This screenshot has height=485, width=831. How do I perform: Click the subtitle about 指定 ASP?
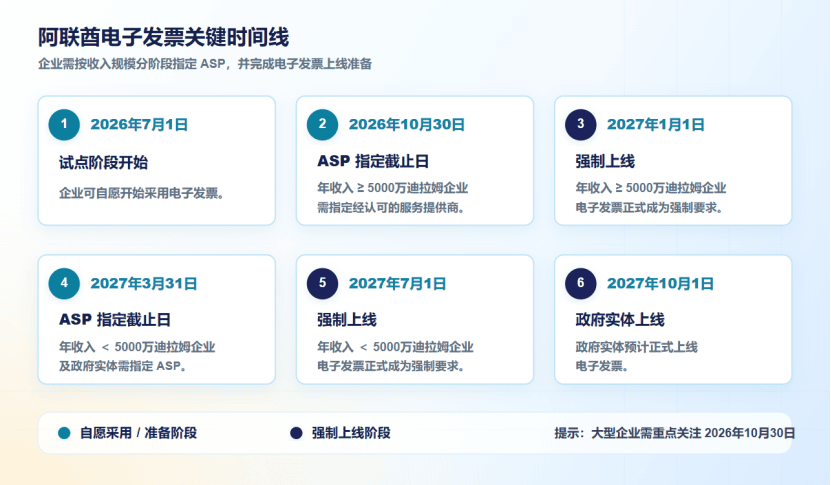click(205, 64)
